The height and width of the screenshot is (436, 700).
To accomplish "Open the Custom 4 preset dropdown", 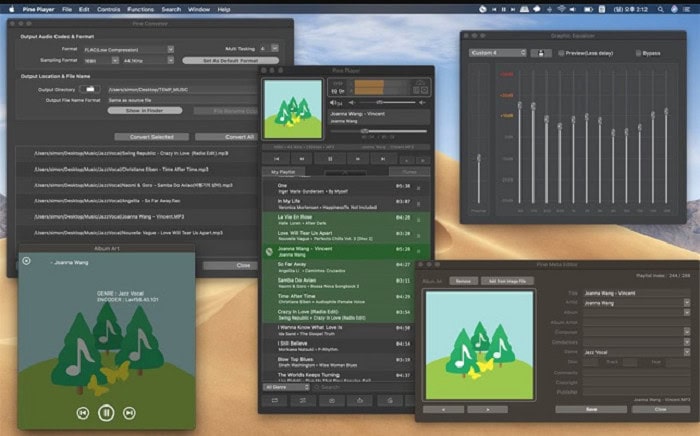I will [x=497, y=53].
